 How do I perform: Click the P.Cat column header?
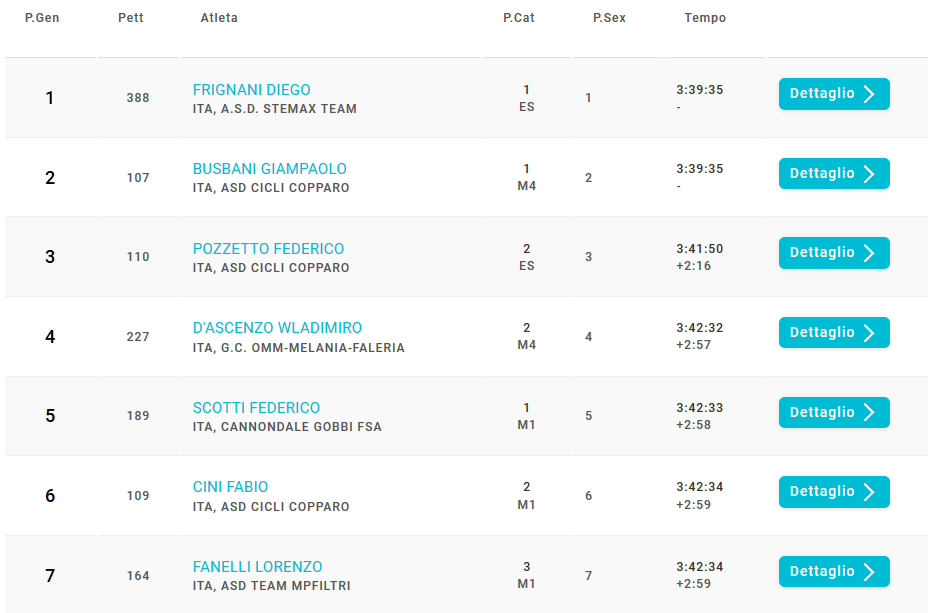519,18
